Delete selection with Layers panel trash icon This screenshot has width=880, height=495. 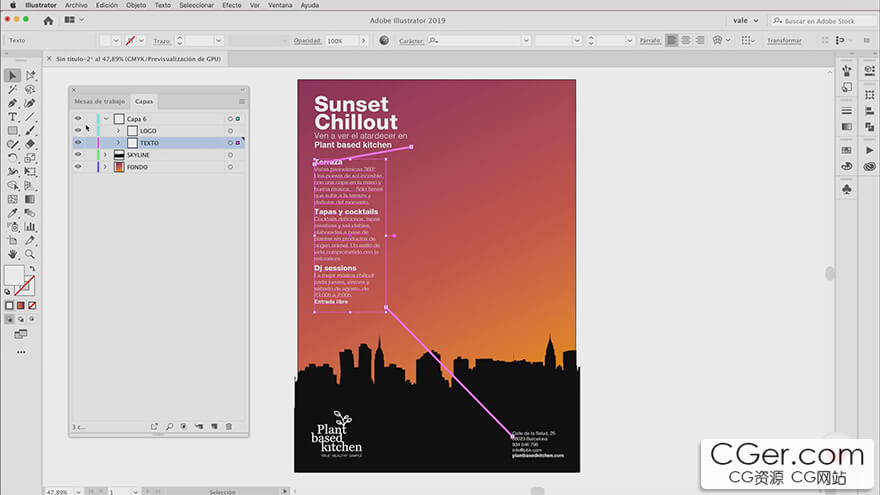click(x=229, y=427)
